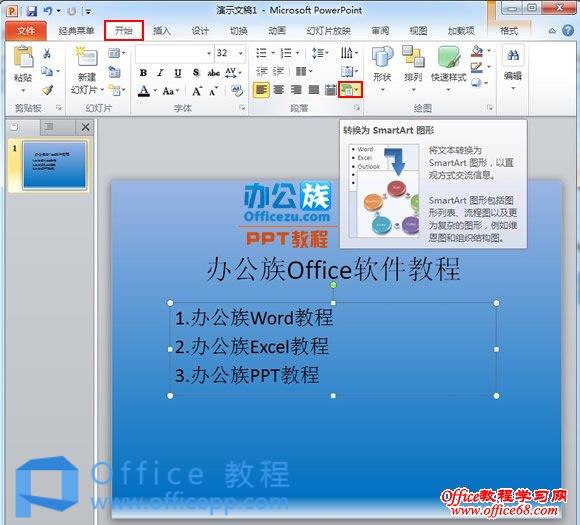This screenshot has height=525, width=580.
Task: Toggle Center text alignment
Action: click(x=279, y=90)
